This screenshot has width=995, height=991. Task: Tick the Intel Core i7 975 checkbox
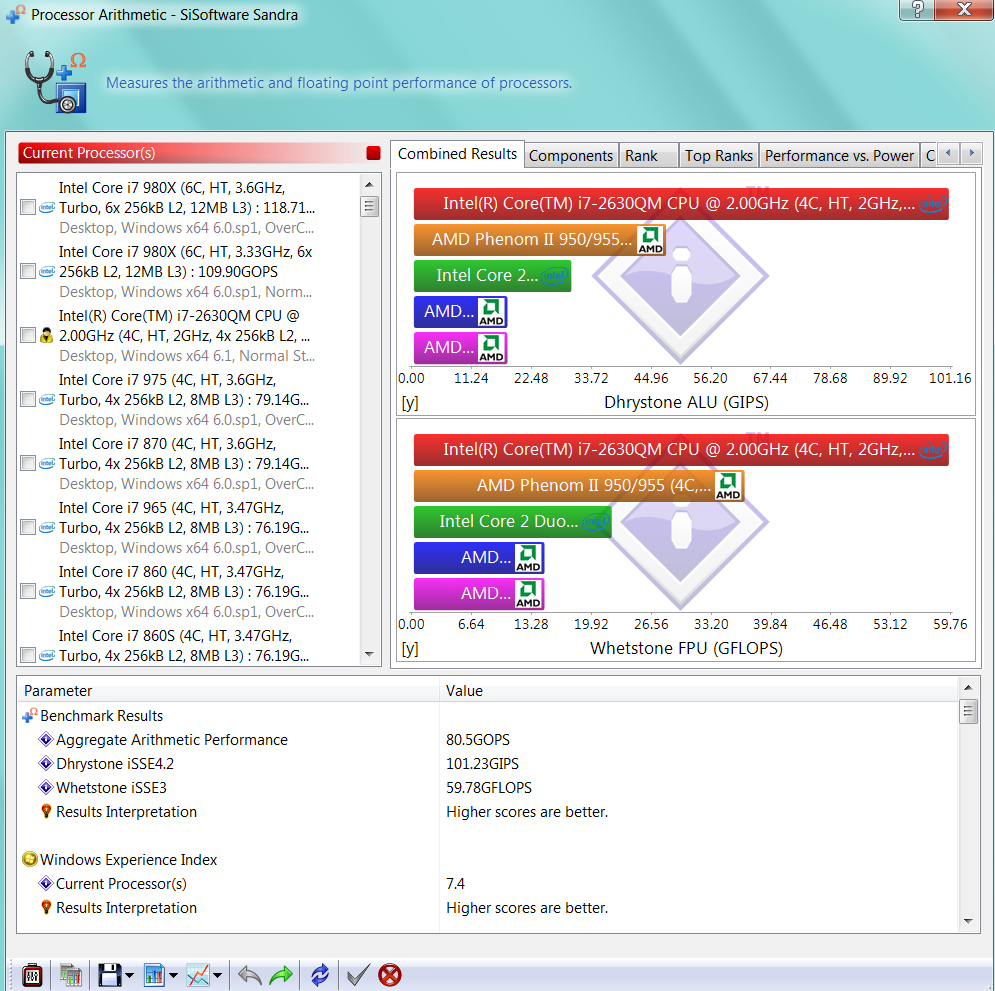tap(28, 400)
